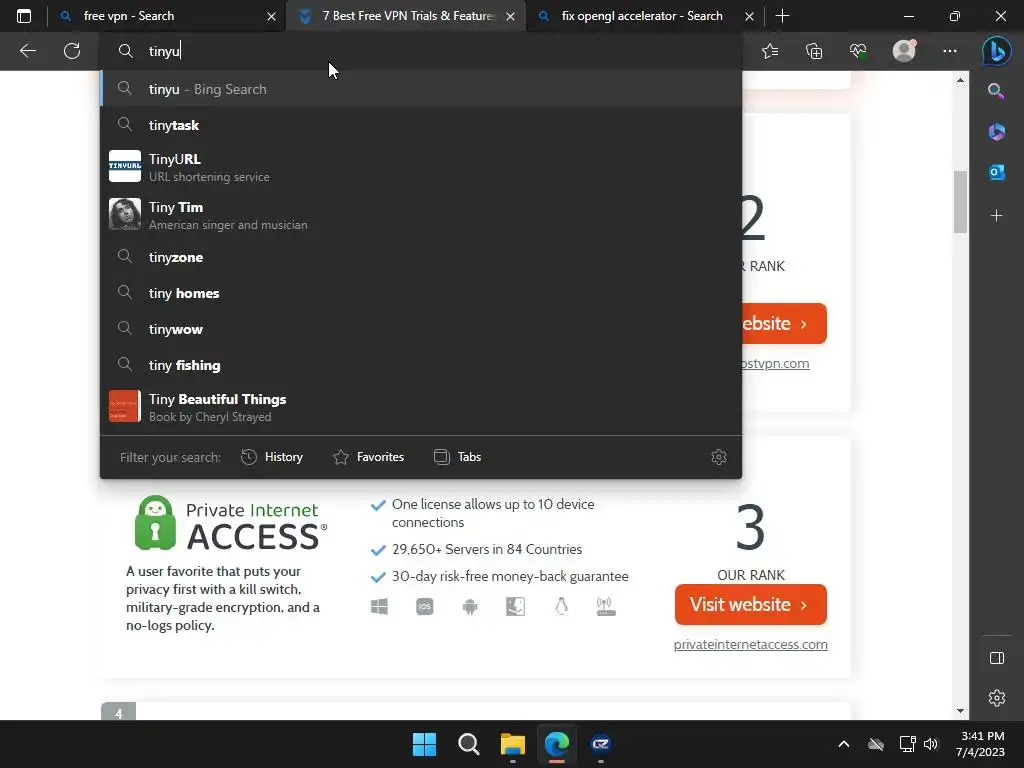Close the 'fix opengl accelerator' tab
Screen dimensions: 1024x768
pos(750,16)
